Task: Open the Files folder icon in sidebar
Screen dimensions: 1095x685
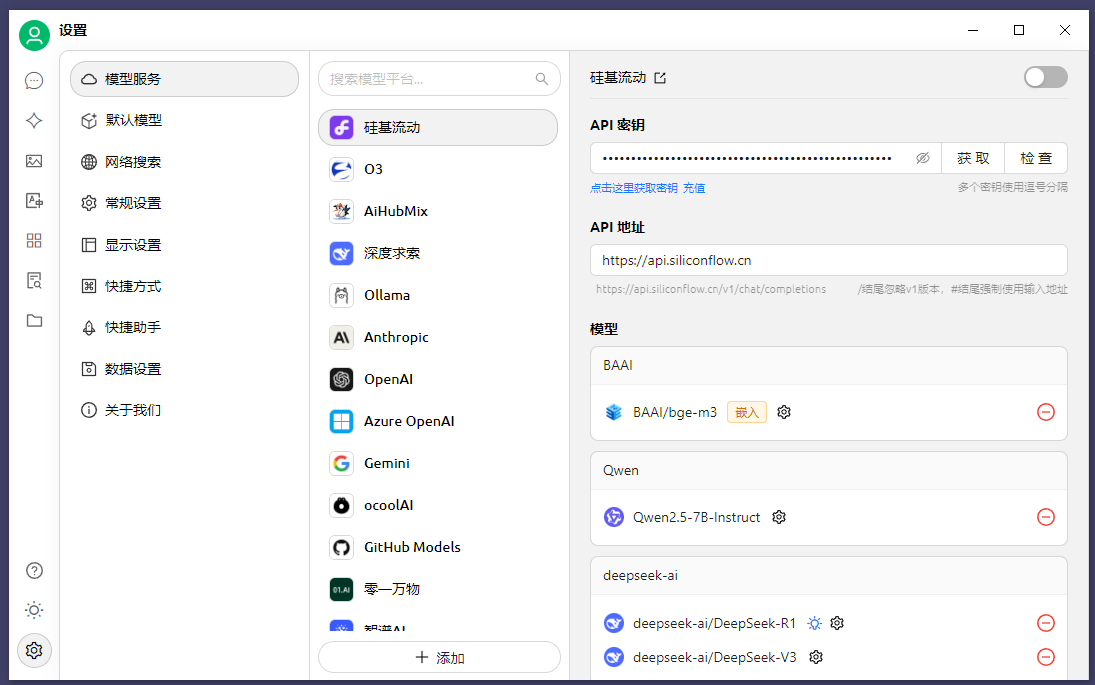Action: (x=33, y=320)
